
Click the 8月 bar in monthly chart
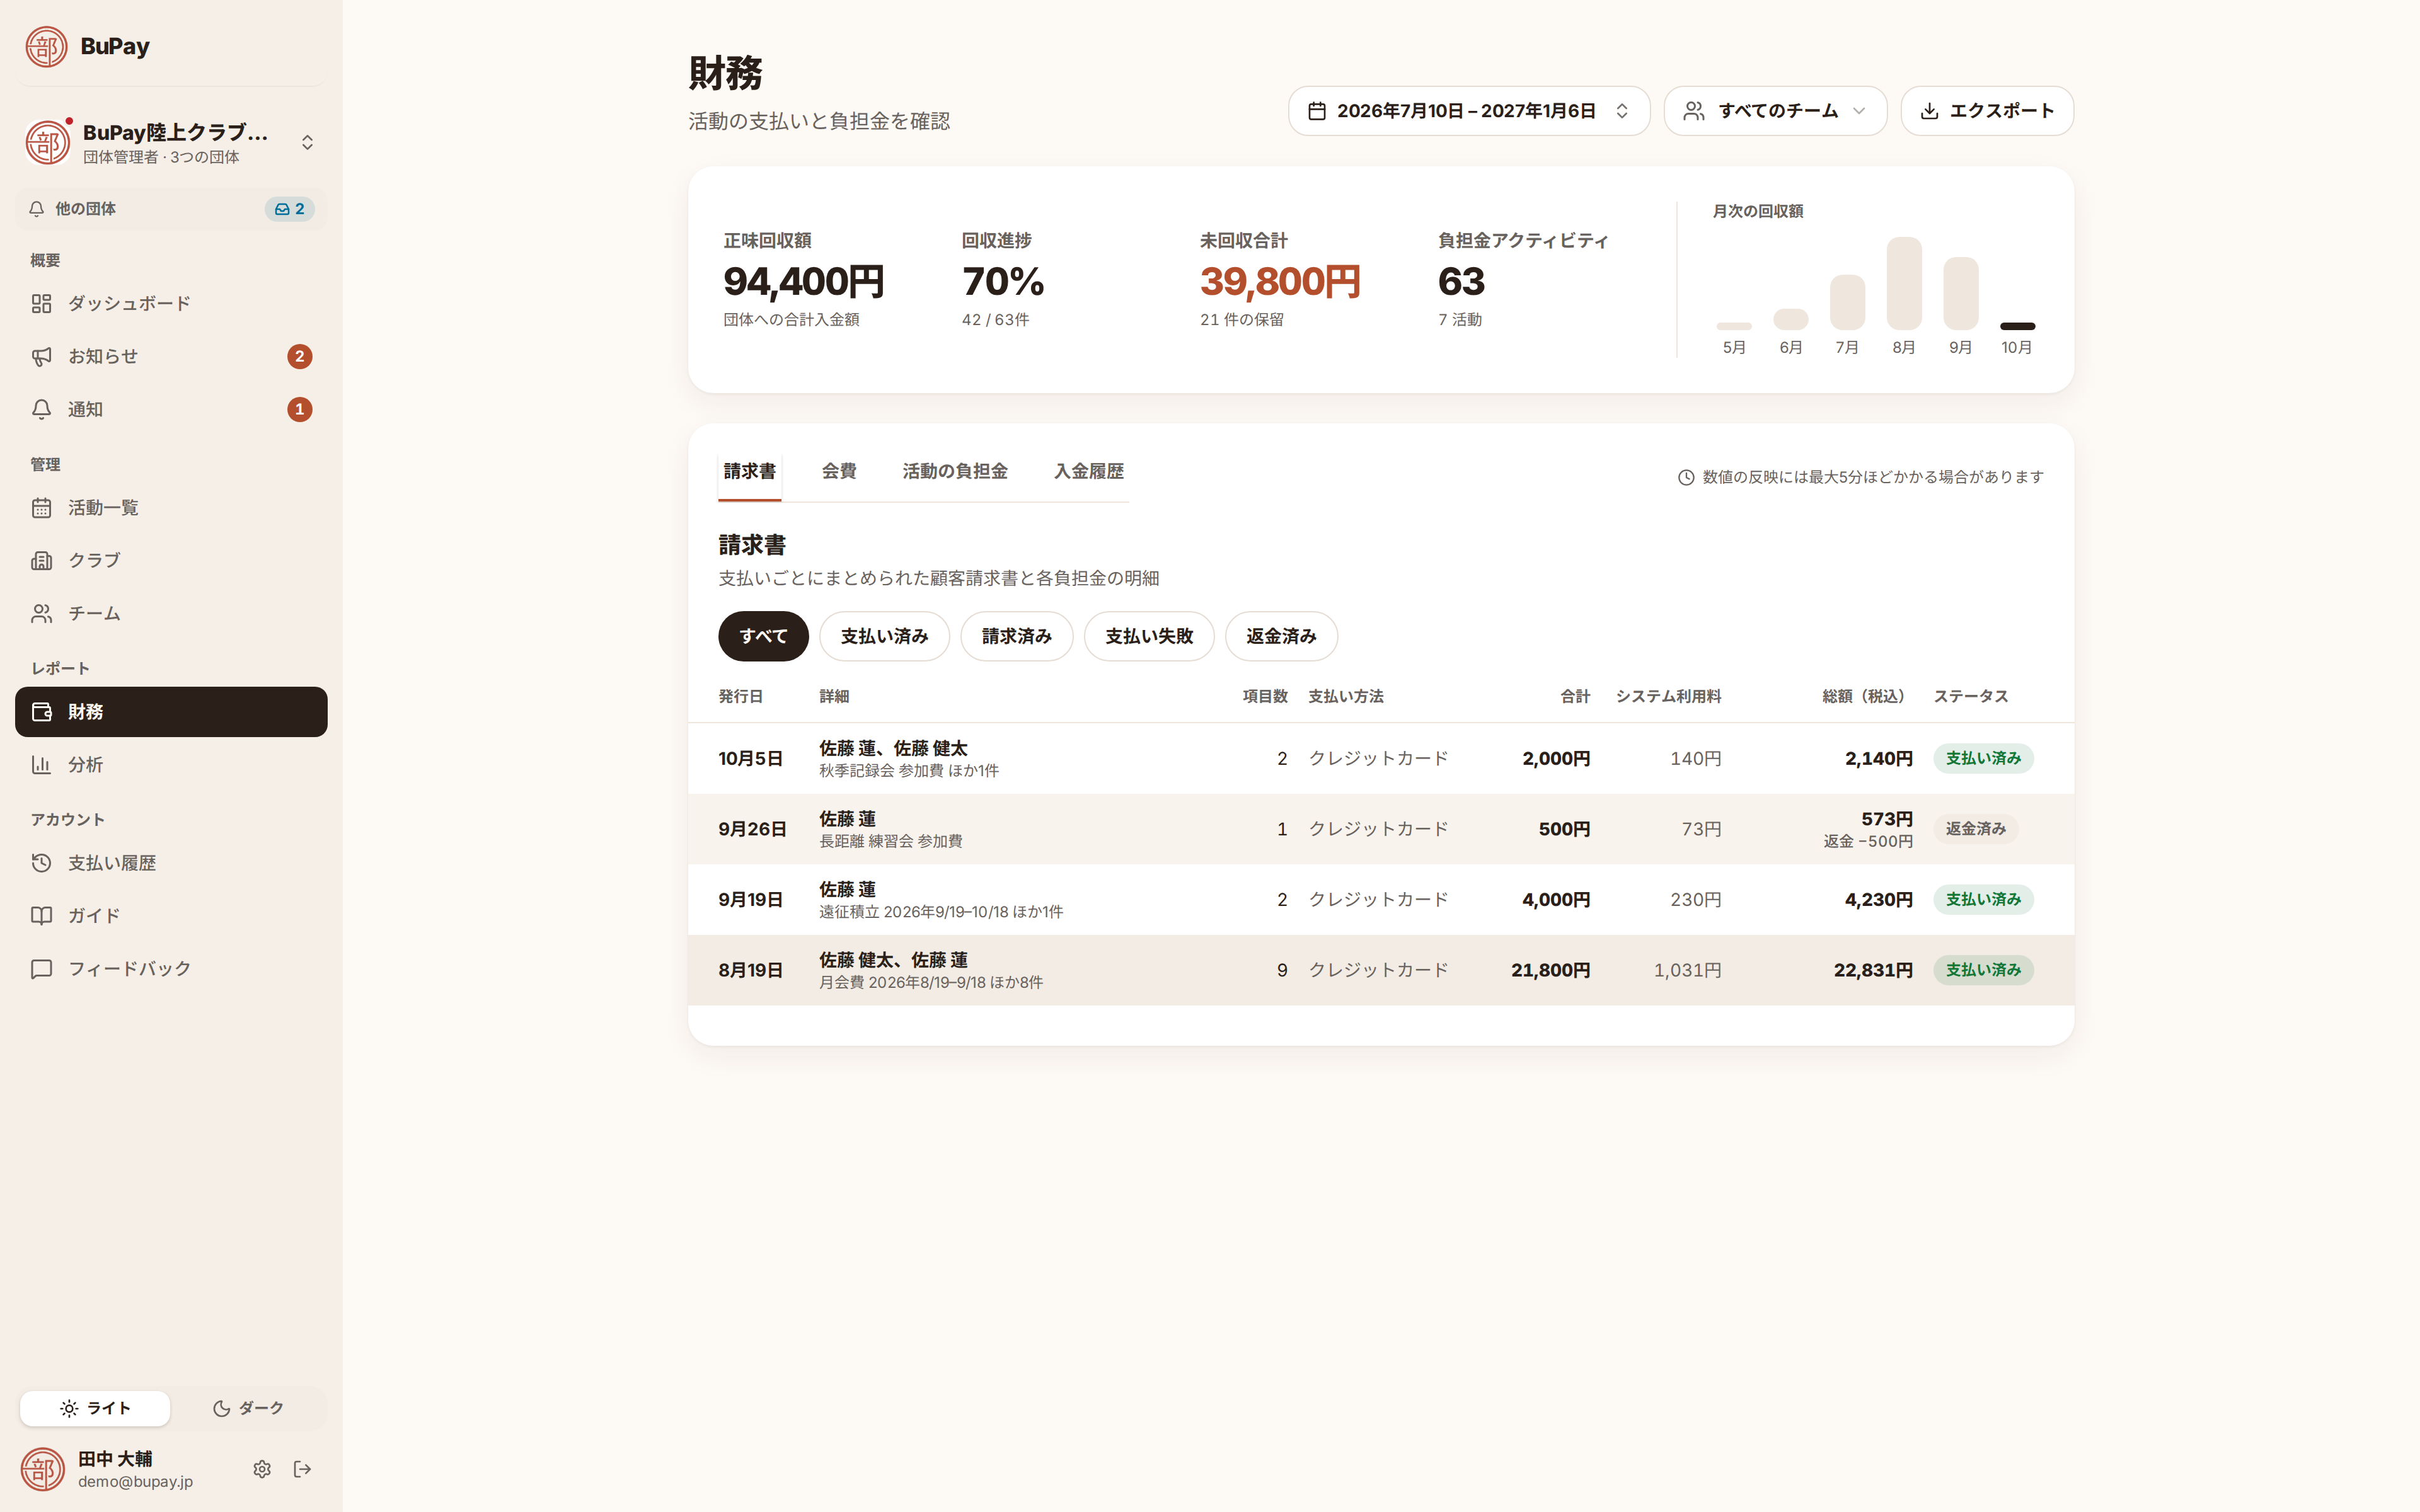click(x=1904, y=283)
